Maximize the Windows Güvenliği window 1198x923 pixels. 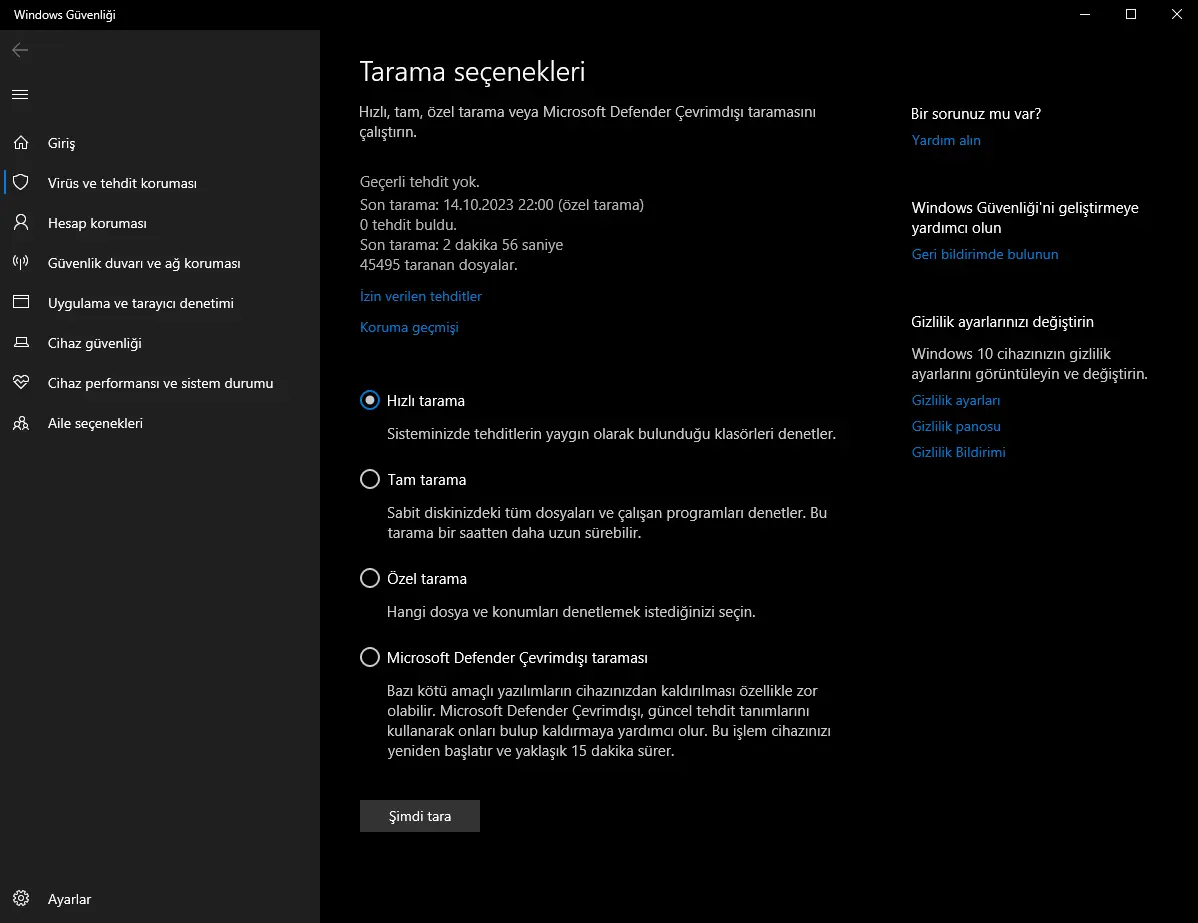1131,15
